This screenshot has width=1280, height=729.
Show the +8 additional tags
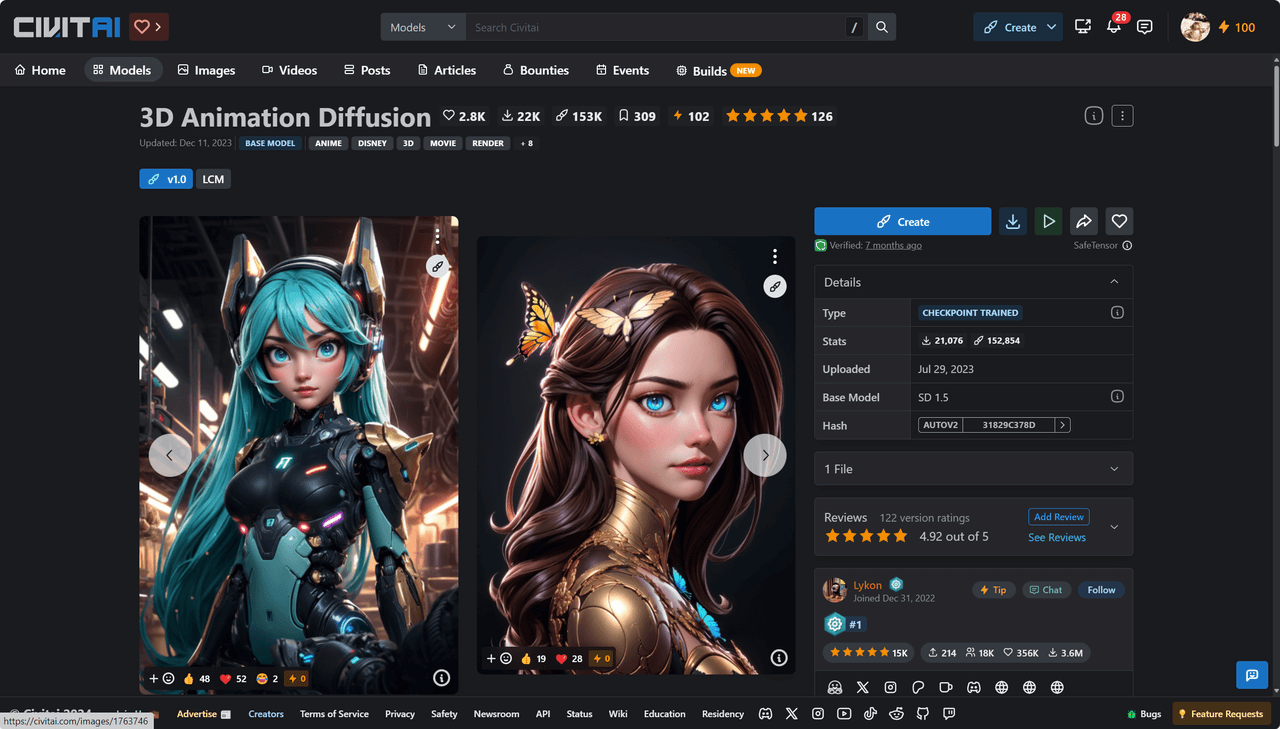tap(526, 143)
